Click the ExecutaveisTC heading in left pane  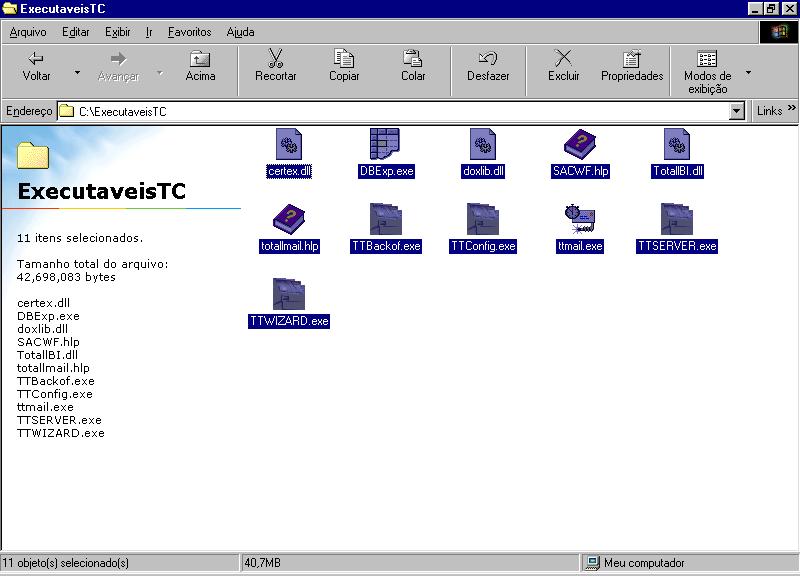click(x=102, y=191)
